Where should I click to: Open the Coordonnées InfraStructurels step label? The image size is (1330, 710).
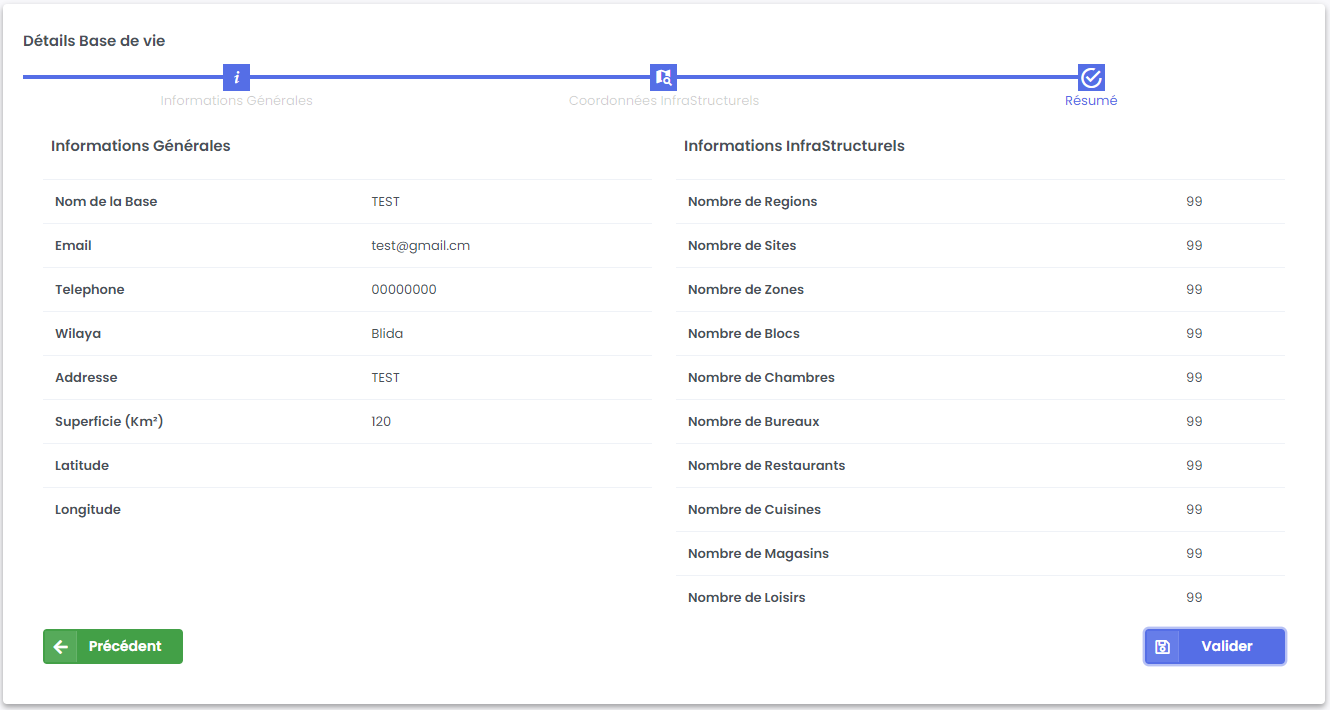coord(663,101)
